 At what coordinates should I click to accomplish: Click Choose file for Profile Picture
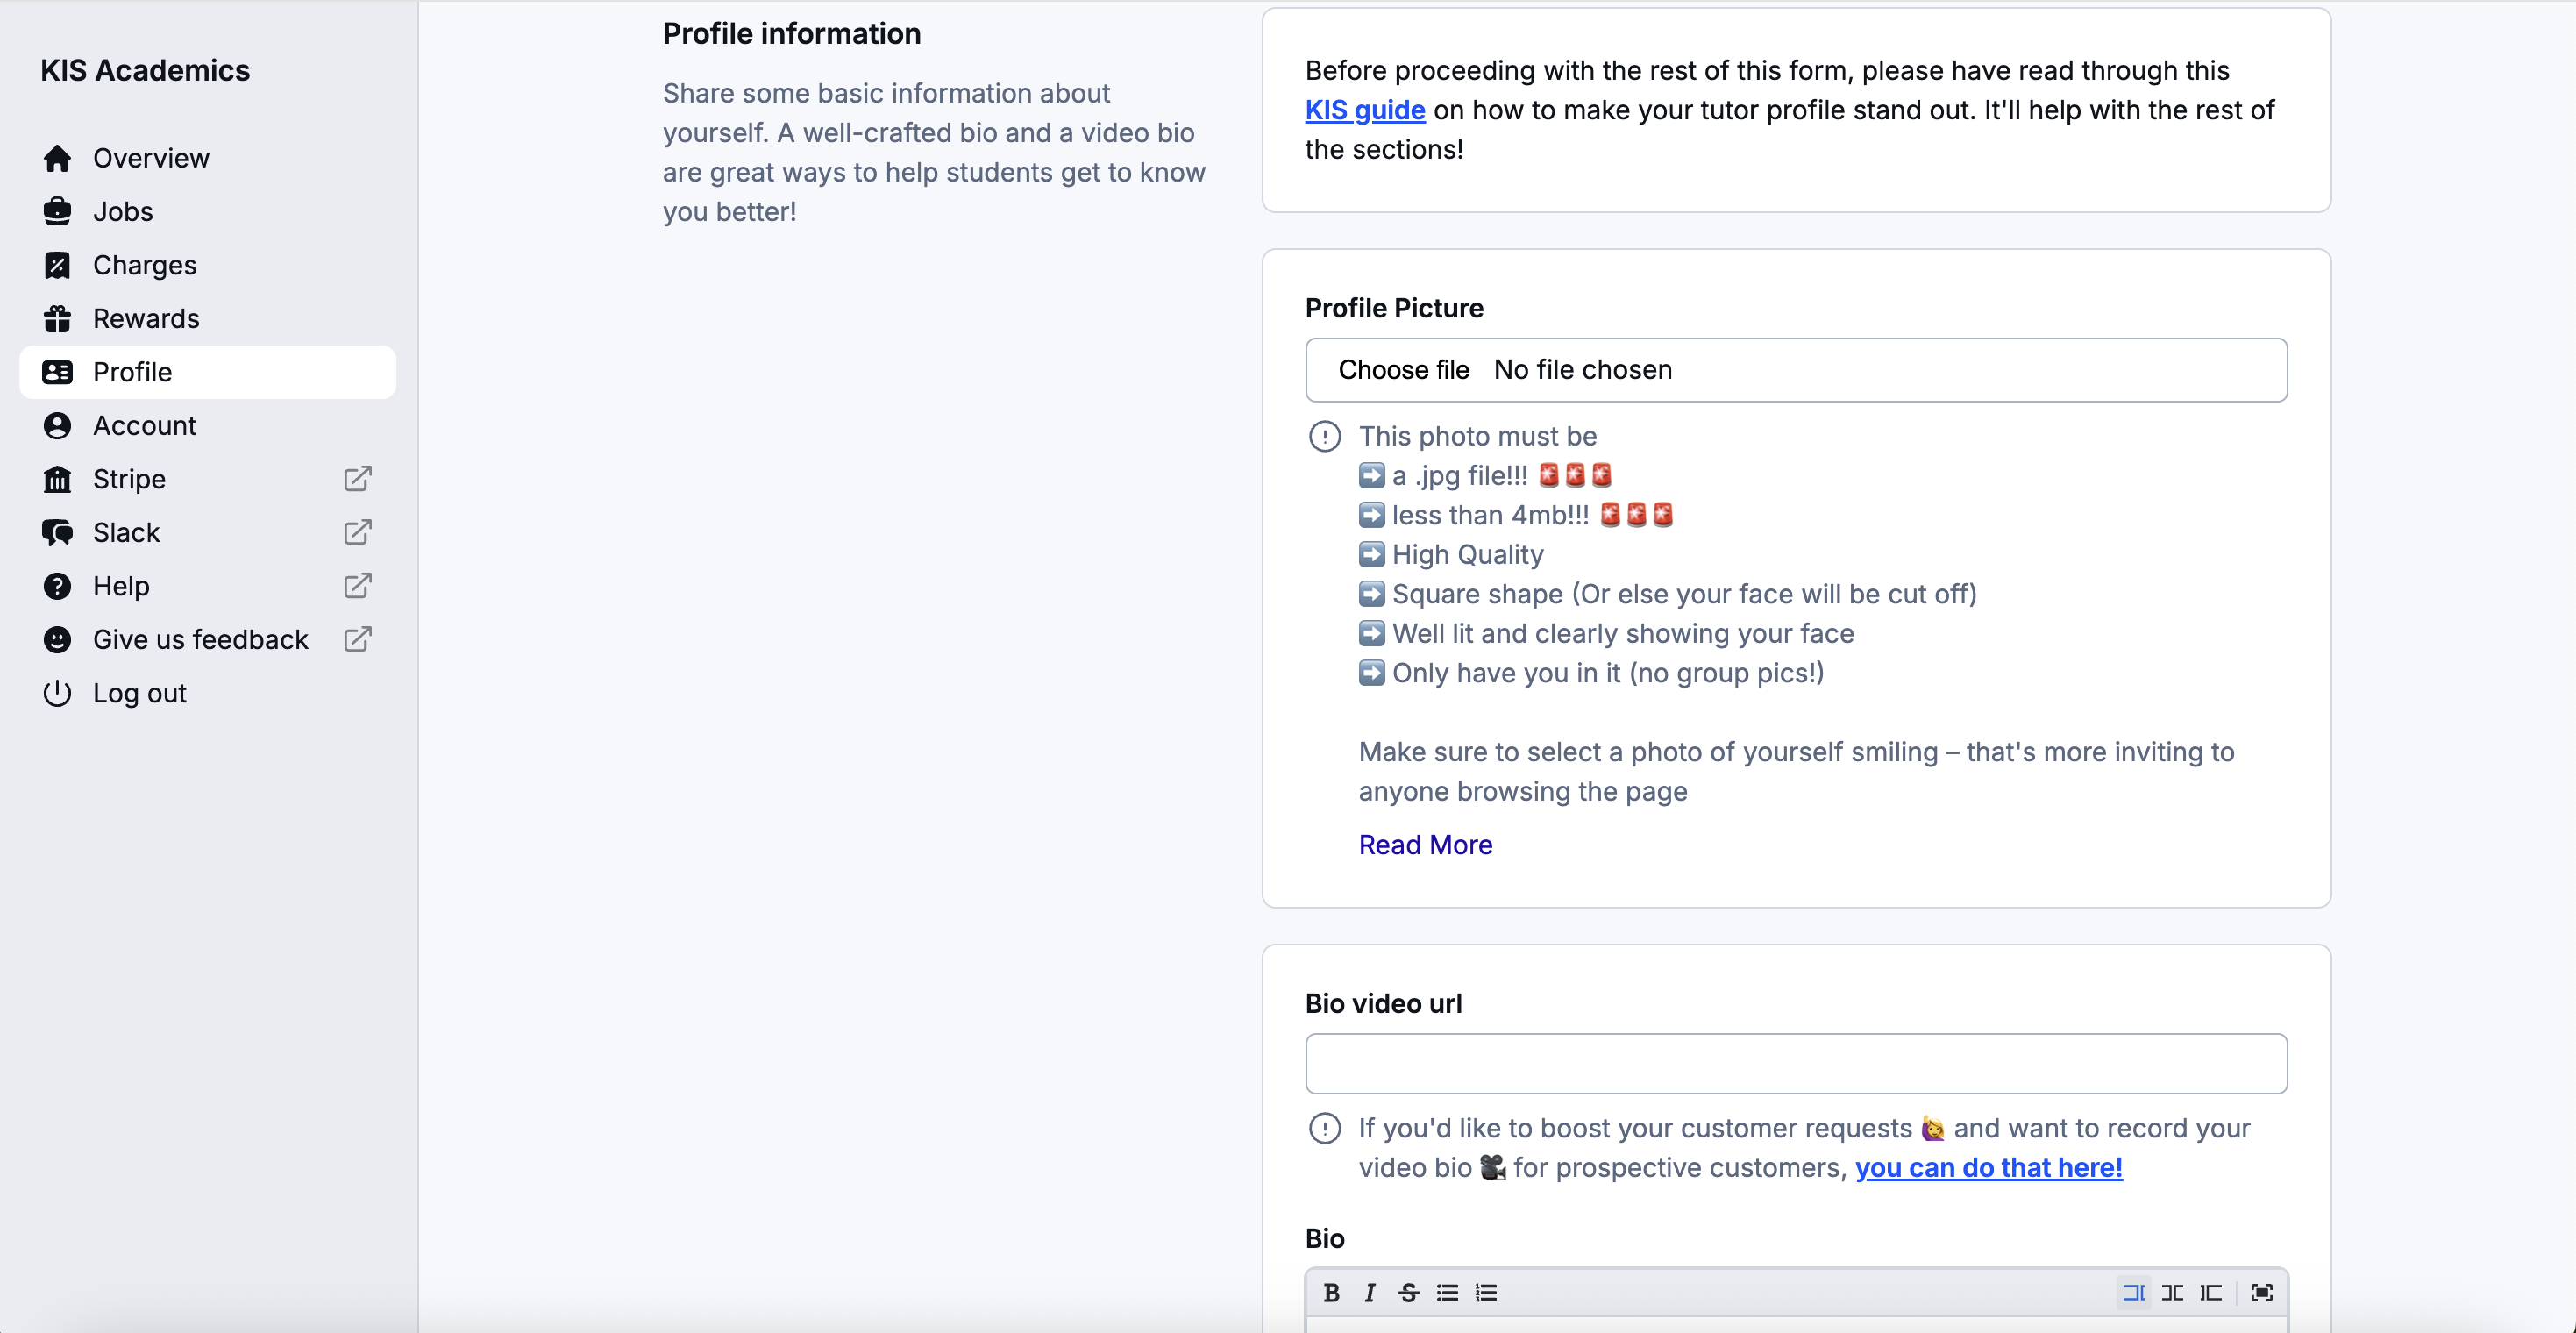pos(1403,370)
